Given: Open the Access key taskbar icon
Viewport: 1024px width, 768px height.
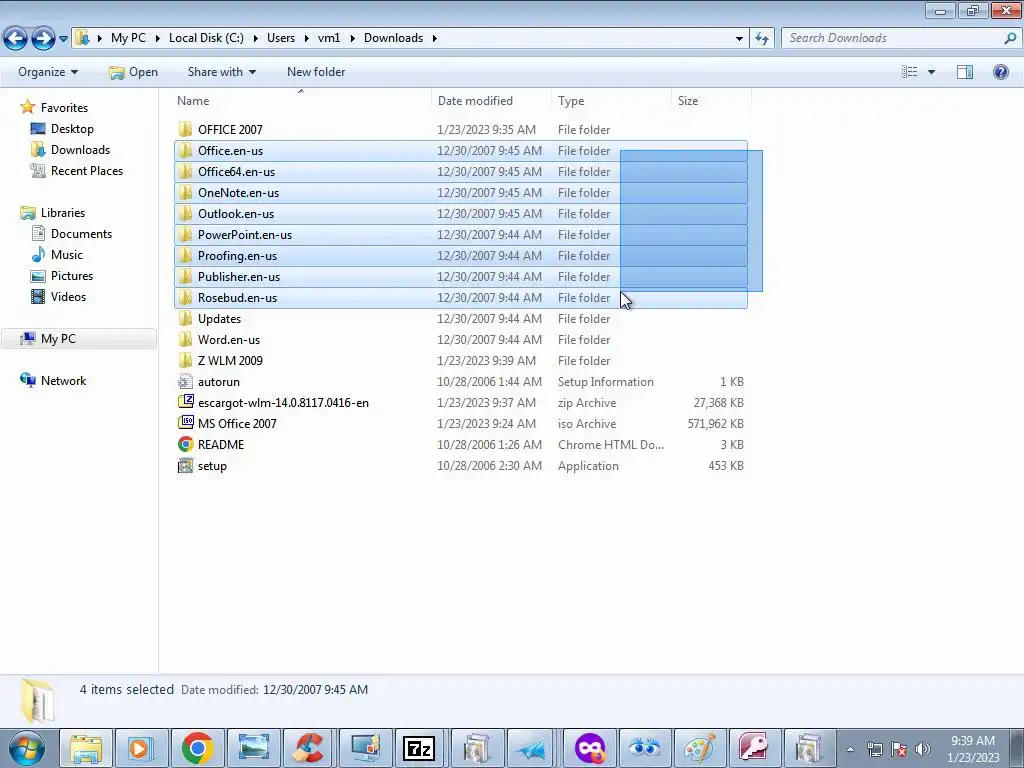Looking at the screenshot, I should [x=754, y=748].
